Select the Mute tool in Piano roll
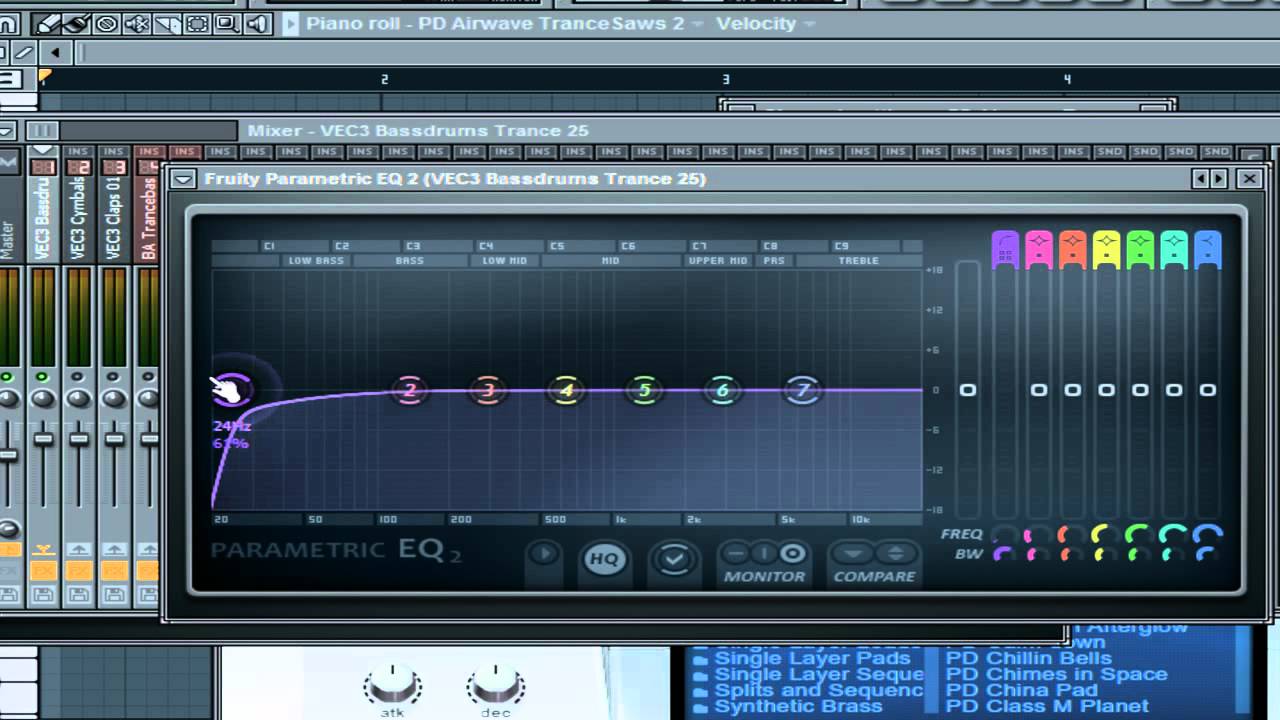This screenshot has height=720, width=1280. coord(136,23)
